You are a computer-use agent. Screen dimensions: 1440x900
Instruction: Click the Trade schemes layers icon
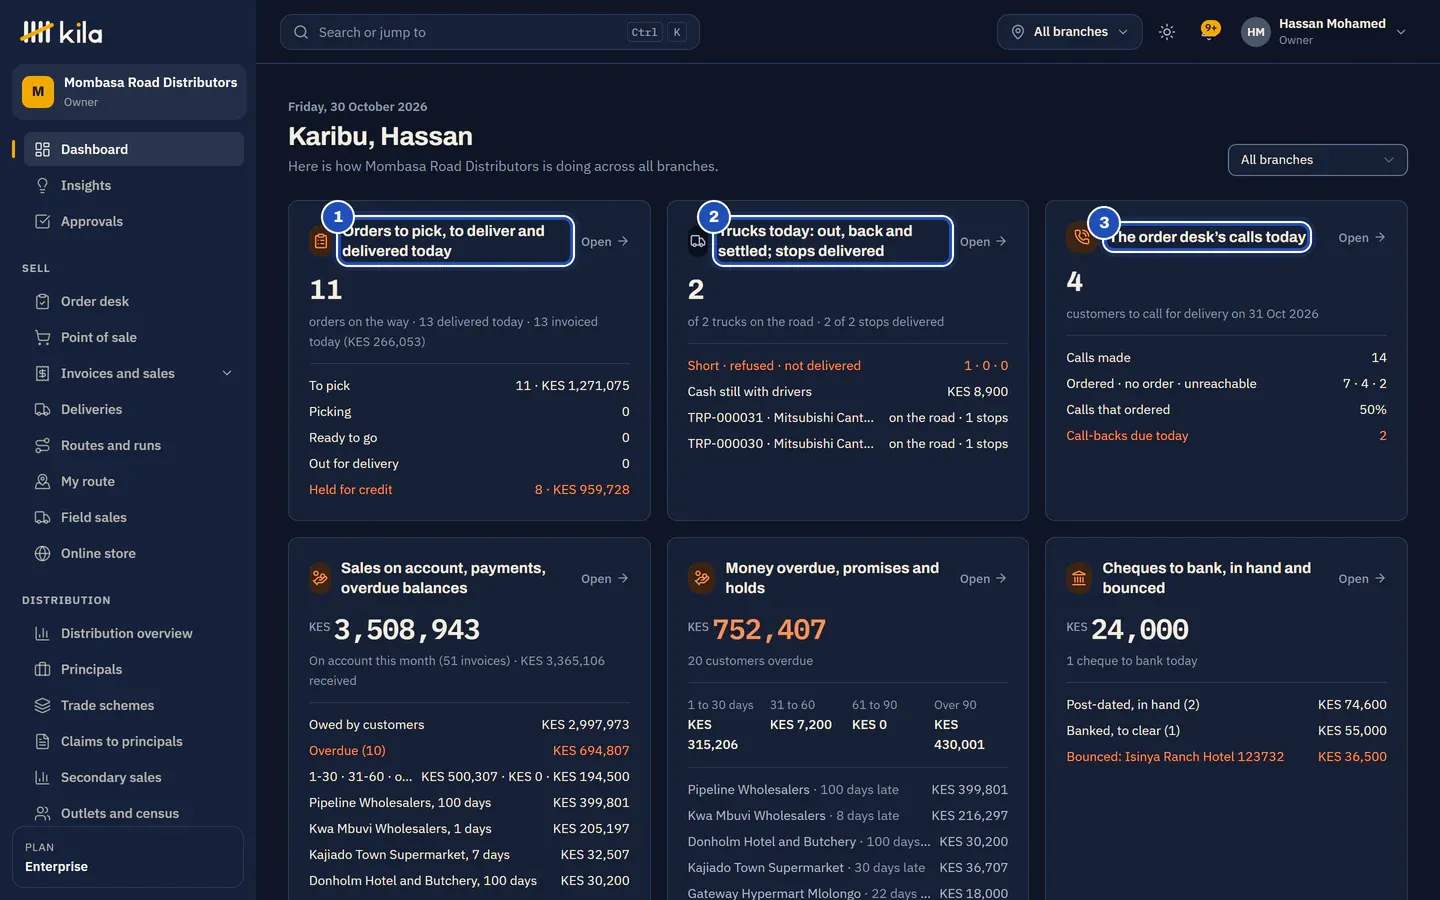[x=42, y=705]
